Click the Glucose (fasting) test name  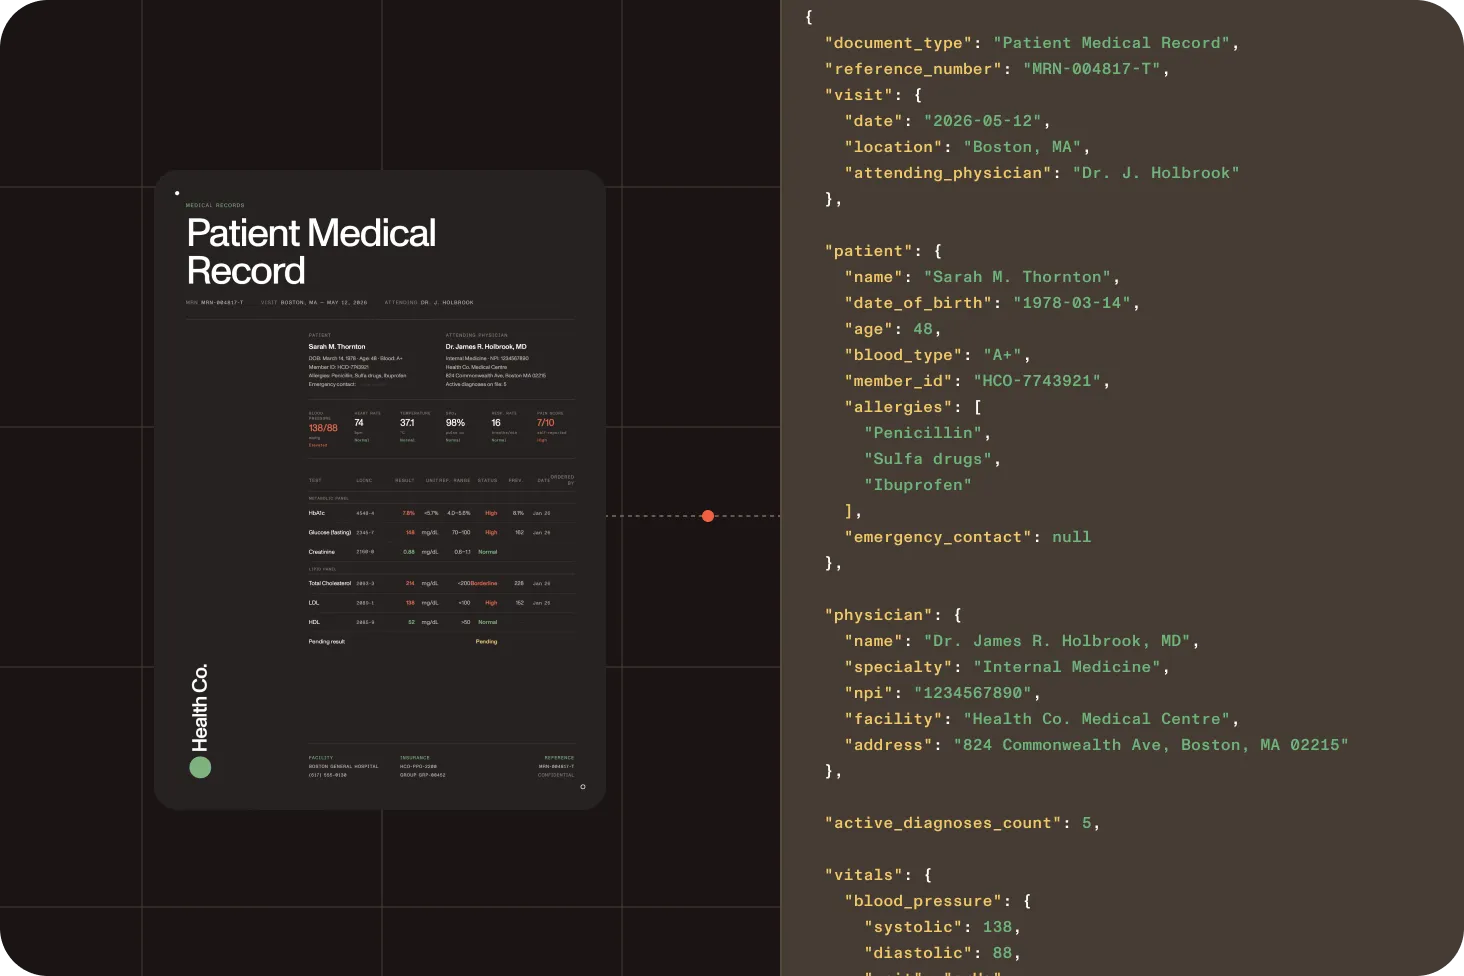coord(330,533)
